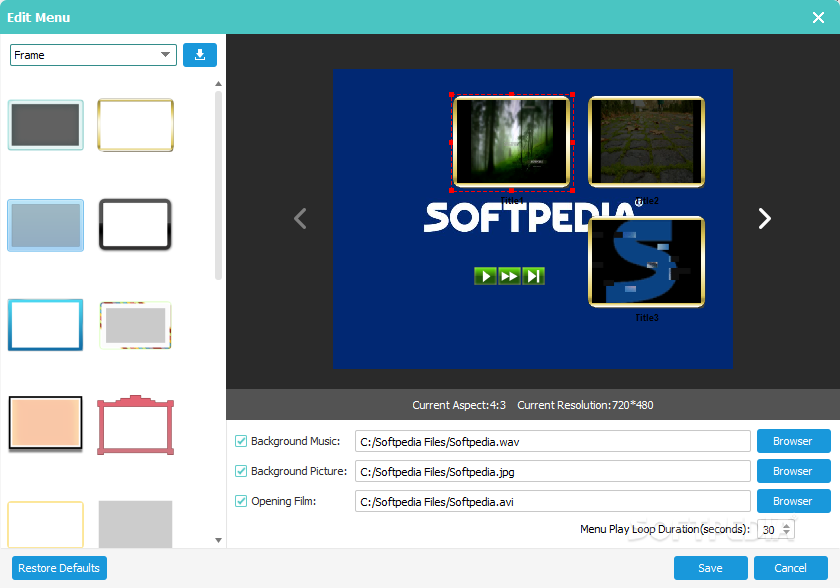Image resolution: width=840 pixels, height=588 pixels.
Task: Go to next menu page arrow
Action: (x=764, y=218)
